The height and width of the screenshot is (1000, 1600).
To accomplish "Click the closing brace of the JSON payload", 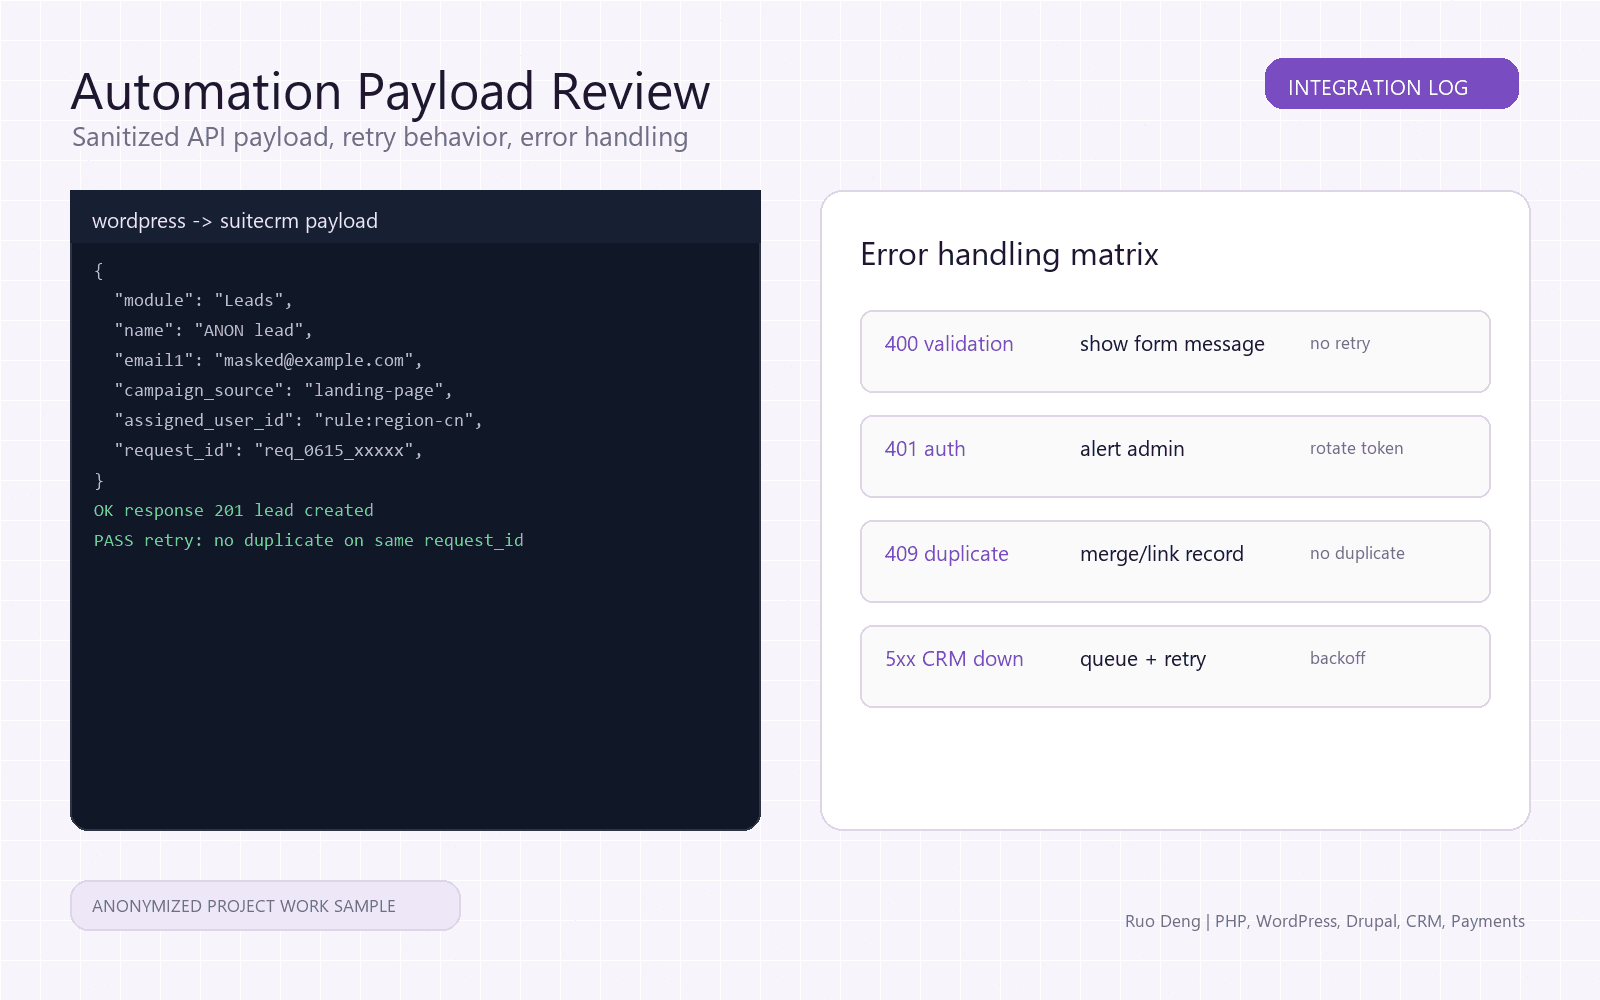I will (99, 480).
